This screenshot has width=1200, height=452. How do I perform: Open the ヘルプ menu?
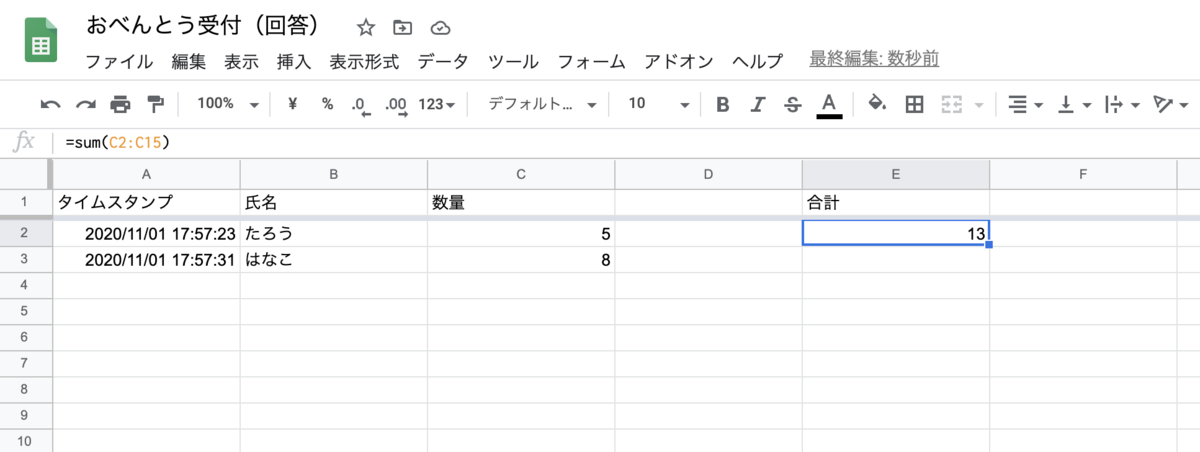(757, 61)
